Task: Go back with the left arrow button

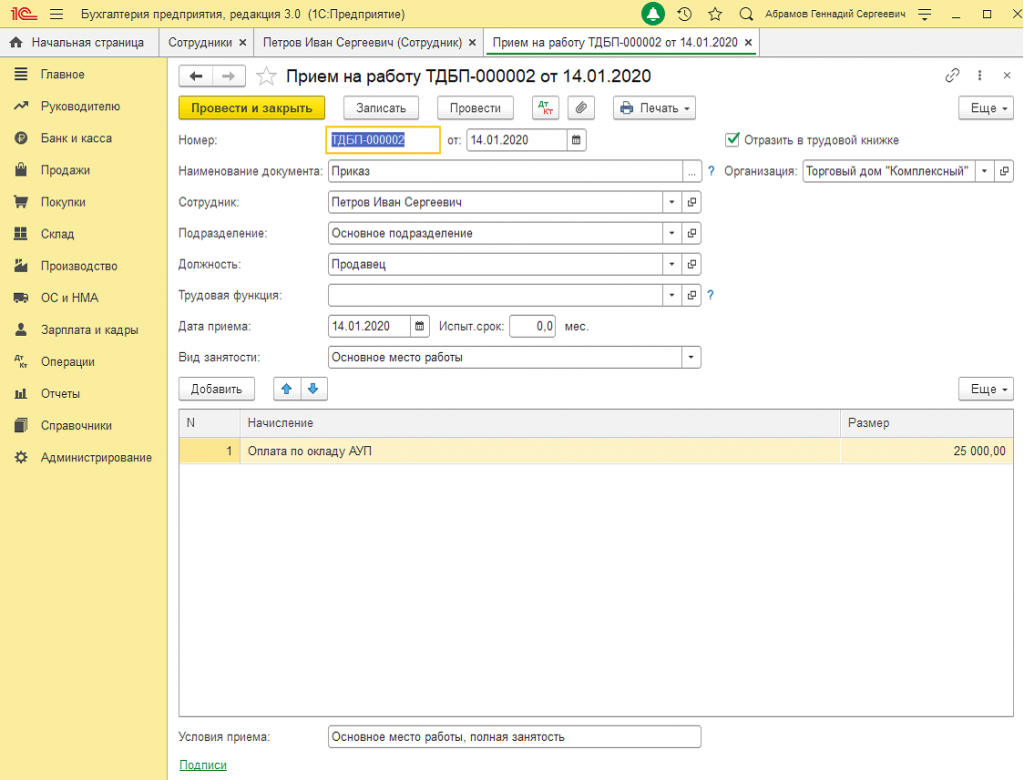Action: tap(195, 76)
